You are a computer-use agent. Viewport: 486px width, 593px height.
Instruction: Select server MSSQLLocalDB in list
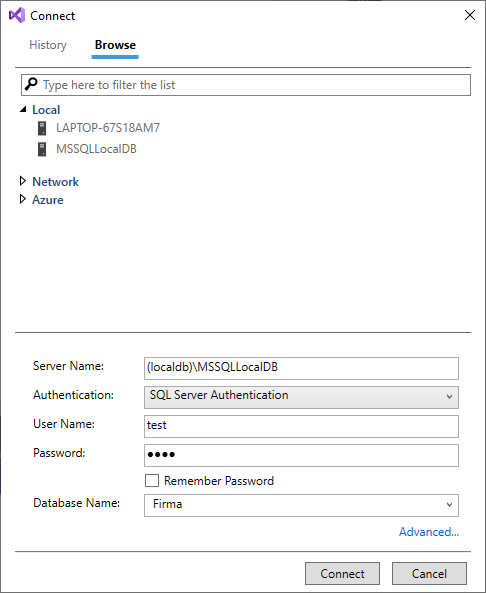[96, 149]
